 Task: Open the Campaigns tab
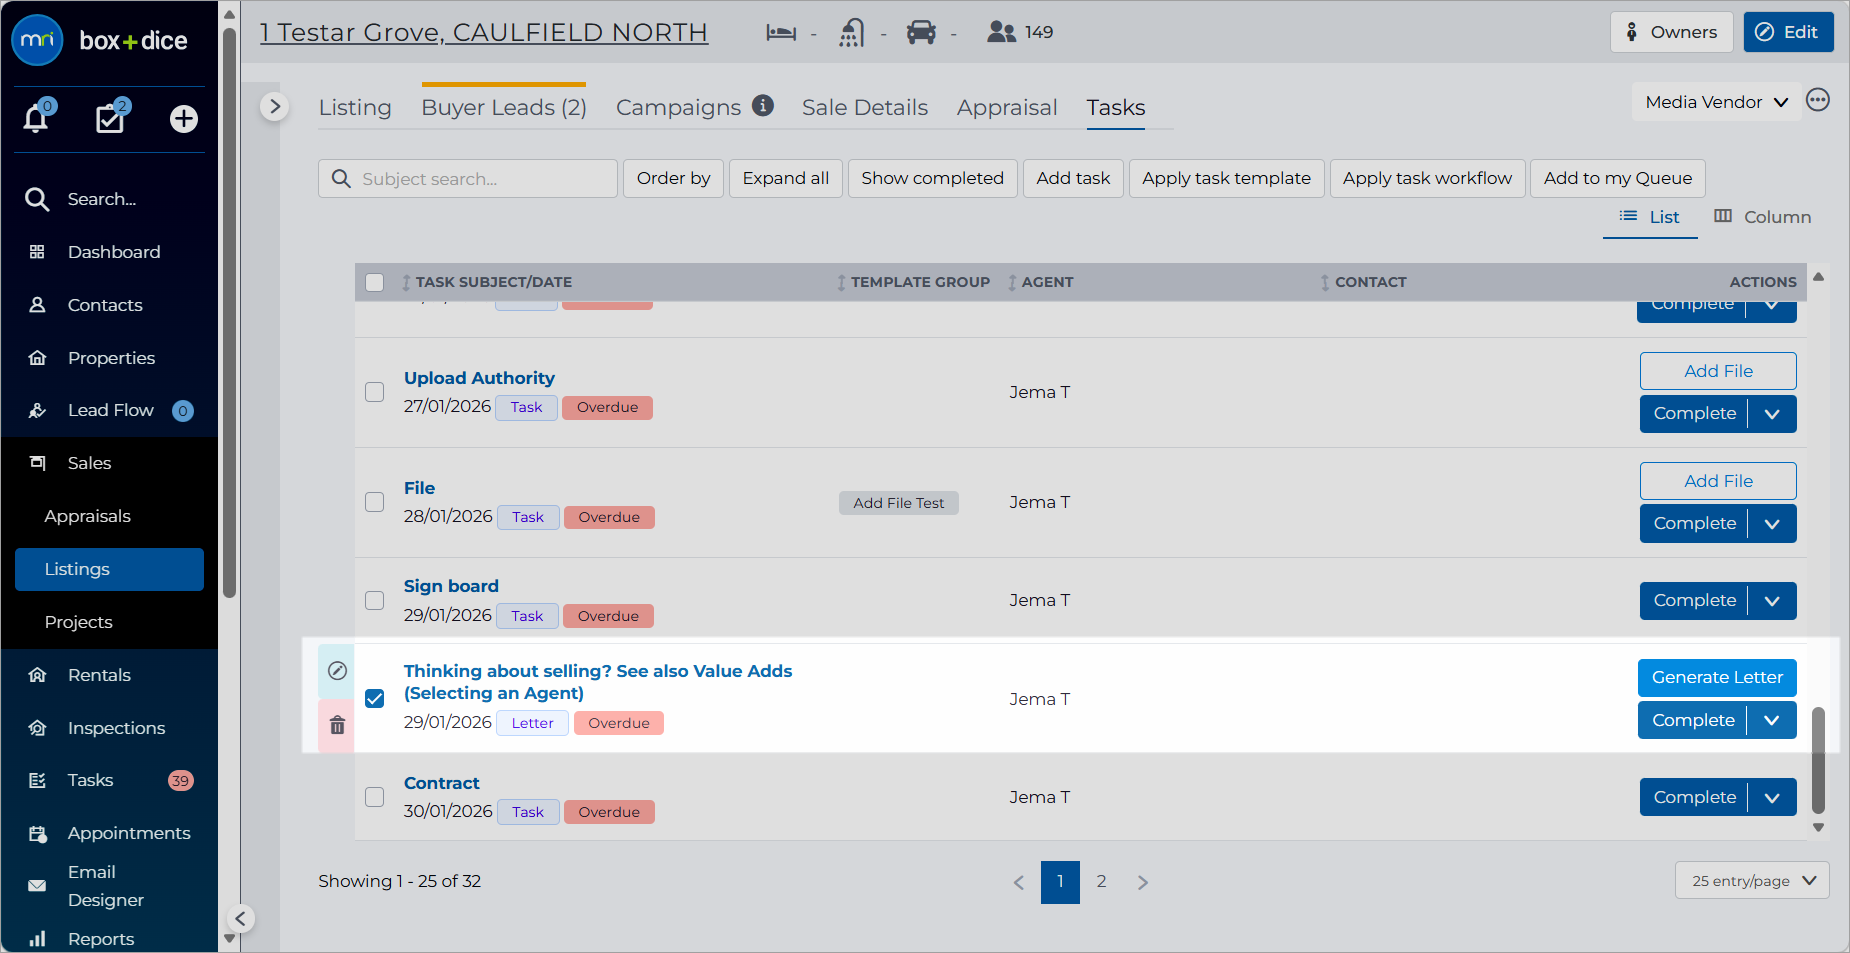[x=679, y=107]
